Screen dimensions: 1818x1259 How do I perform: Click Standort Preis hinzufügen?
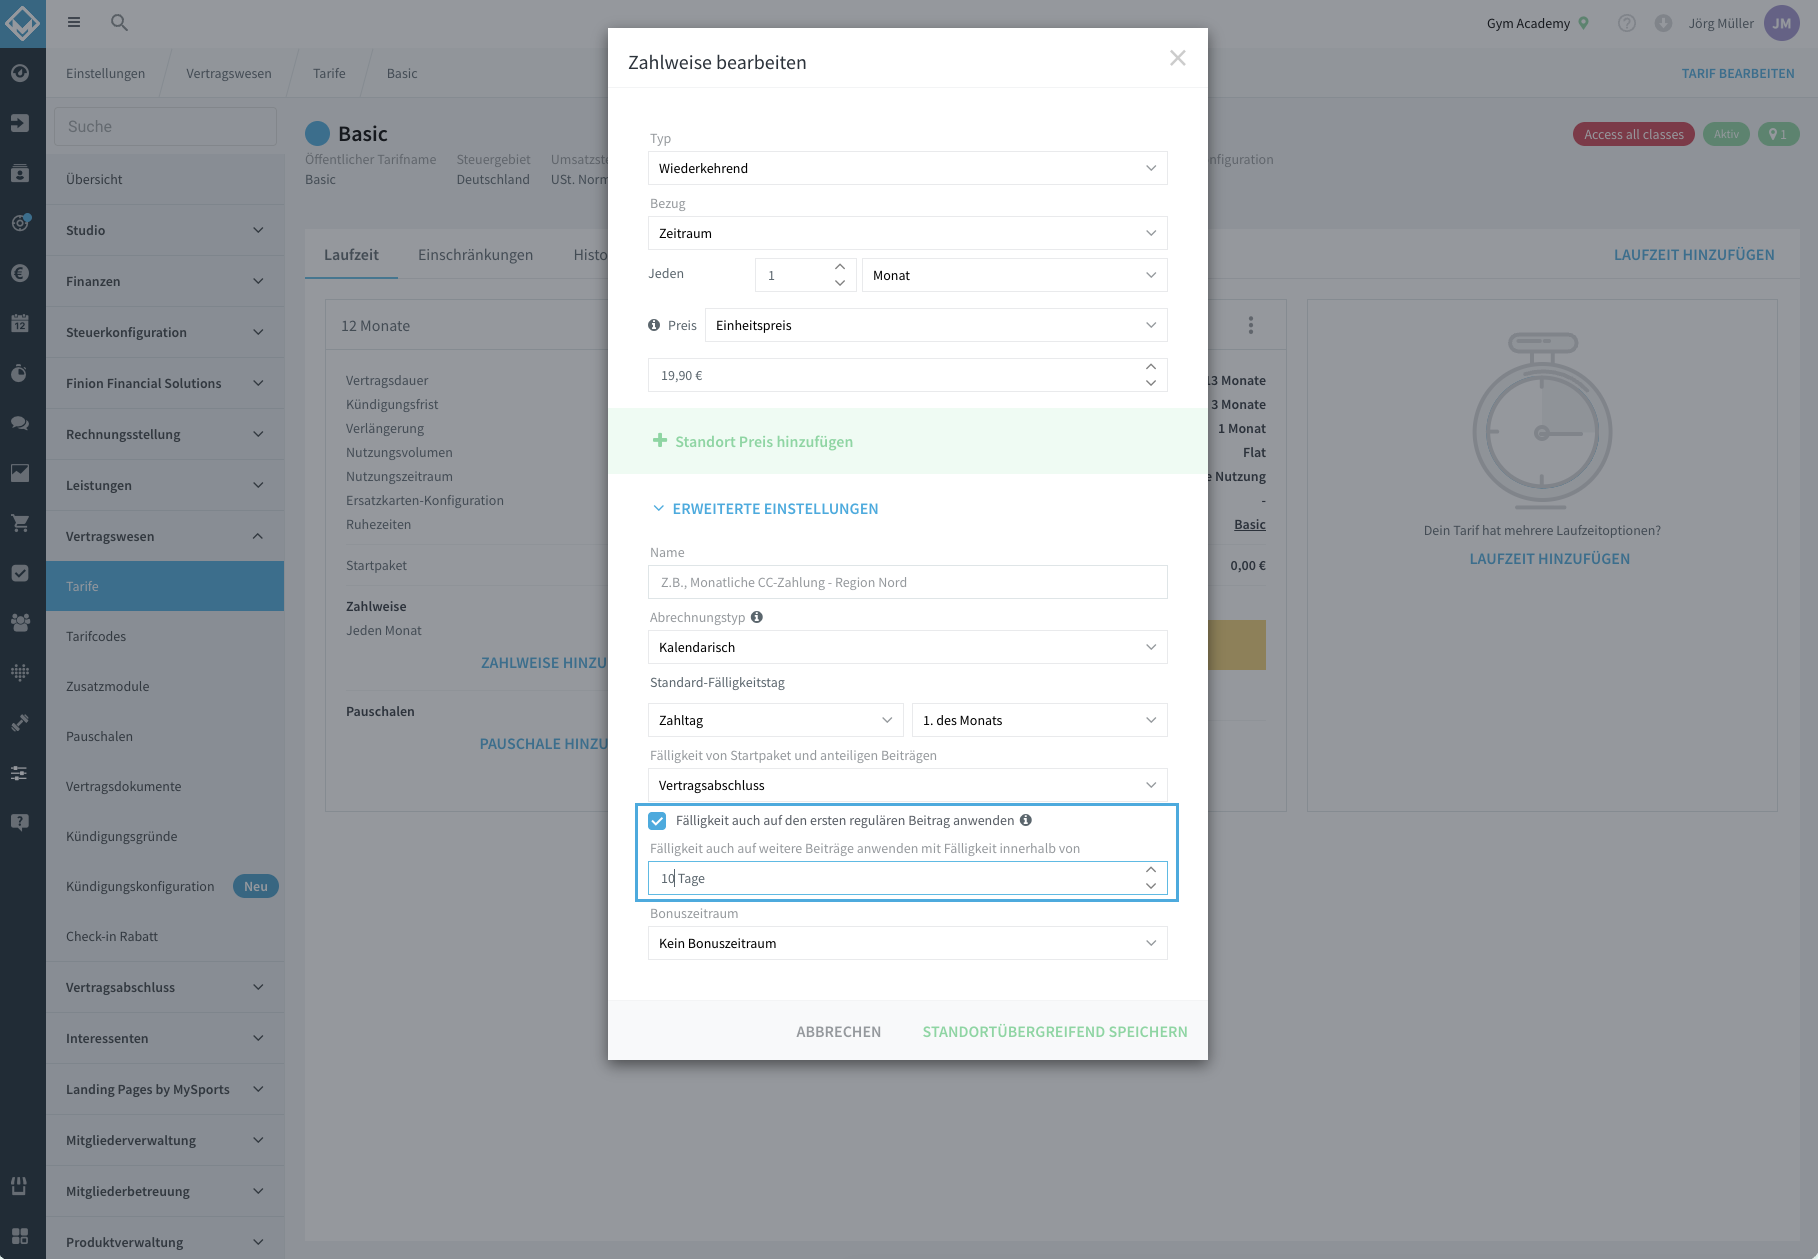[753, 441]
